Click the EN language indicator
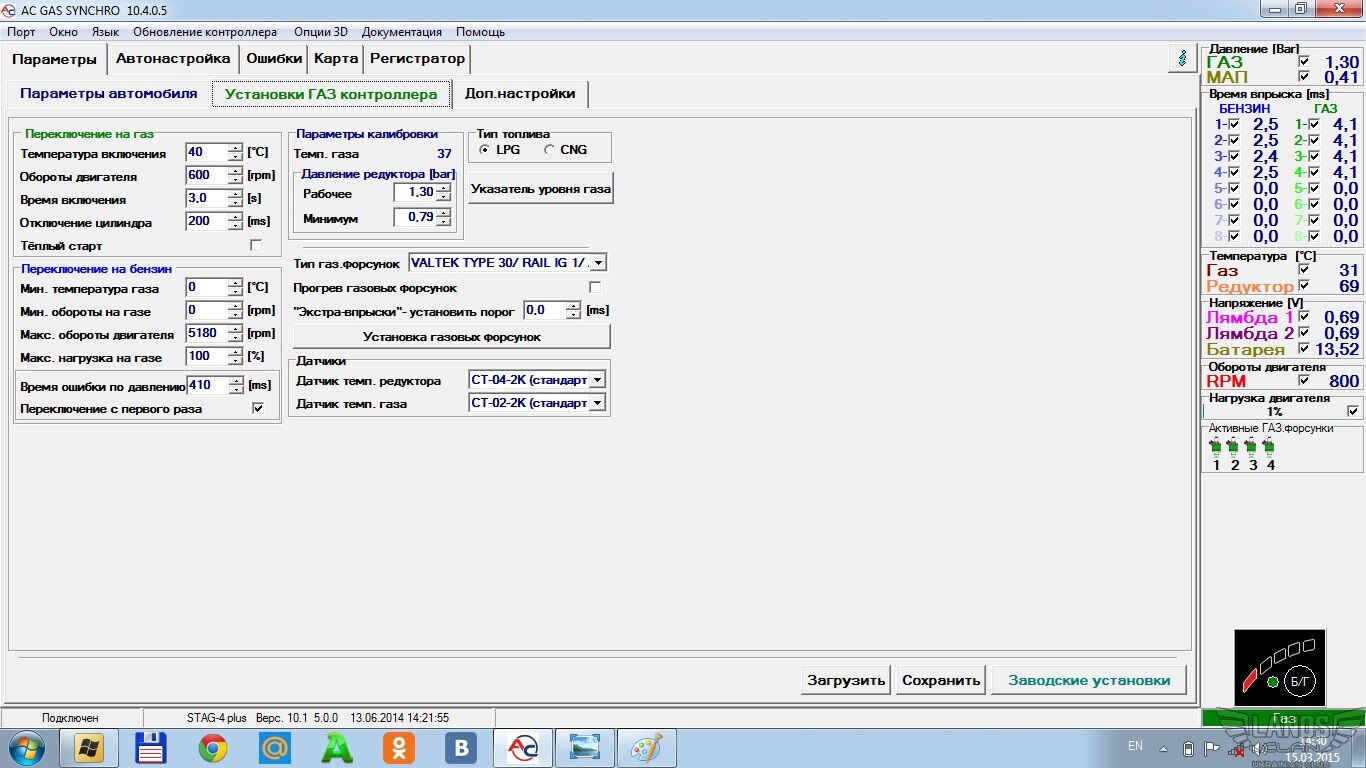Viewport: 1366px width, 768px height. click(x=1135, y=746)
